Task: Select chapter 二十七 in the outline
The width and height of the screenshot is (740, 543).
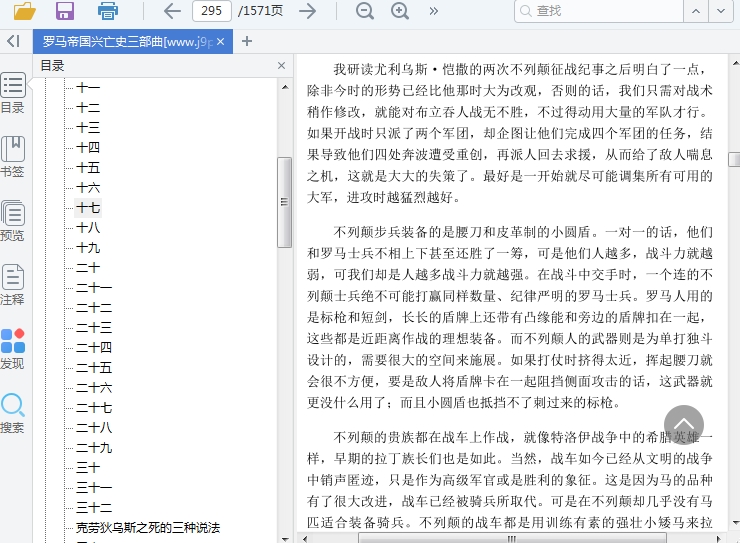Action: pos(94,408)
